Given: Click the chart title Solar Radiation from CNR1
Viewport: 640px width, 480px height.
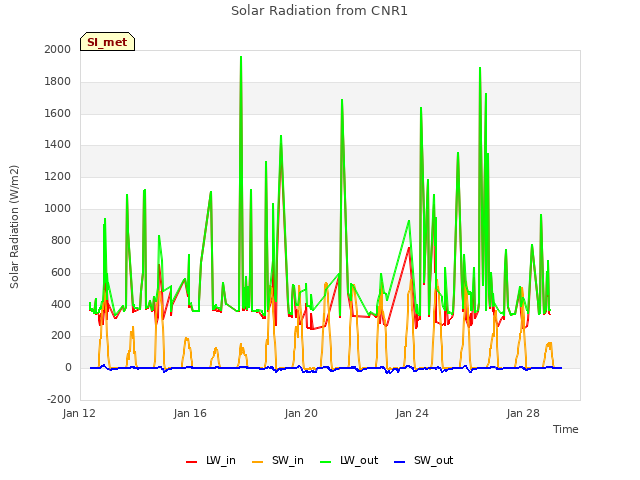Looking at the screenshot, I should point(319,11).
